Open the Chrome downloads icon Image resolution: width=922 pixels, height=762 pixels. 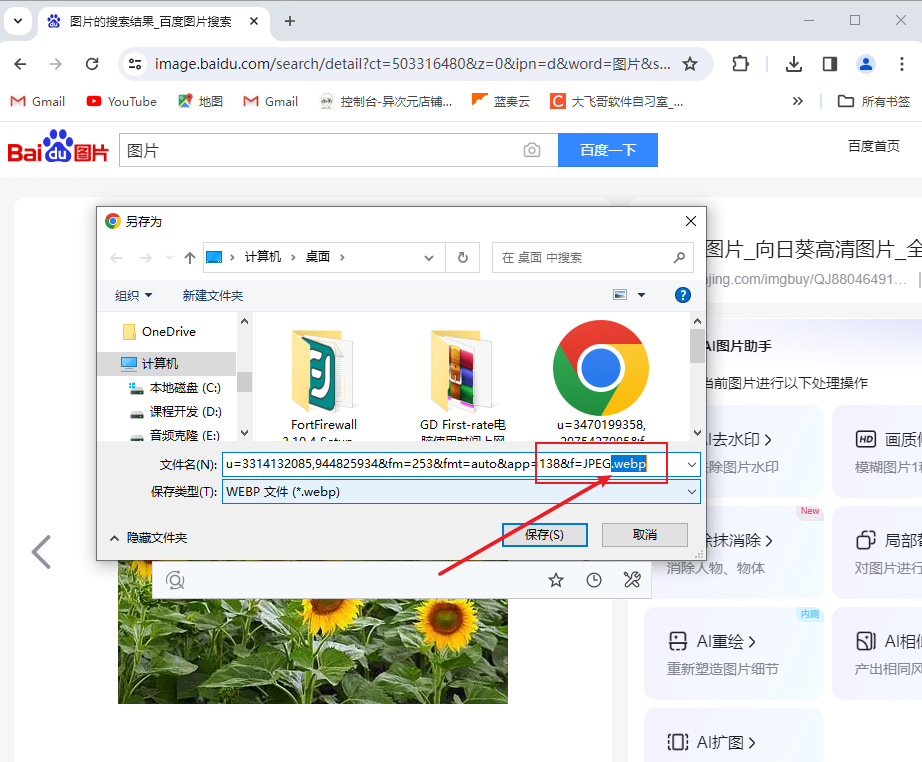coord(794,64)
